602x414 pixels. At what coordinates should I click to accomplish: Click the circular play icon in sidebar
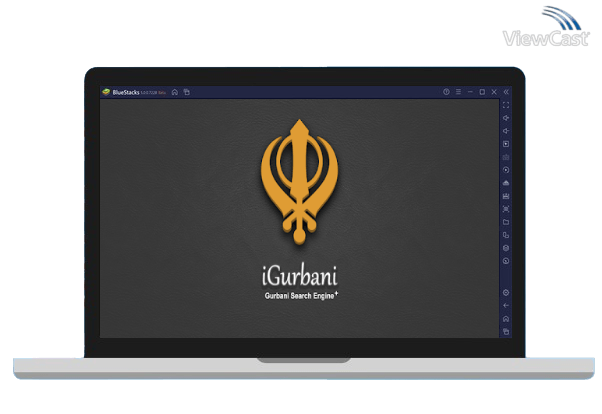click(x=506, y=170)
